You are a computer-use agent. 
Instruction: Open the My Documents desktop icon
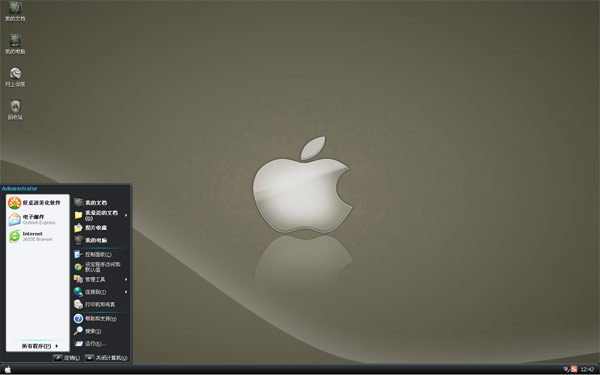point(15,11)
